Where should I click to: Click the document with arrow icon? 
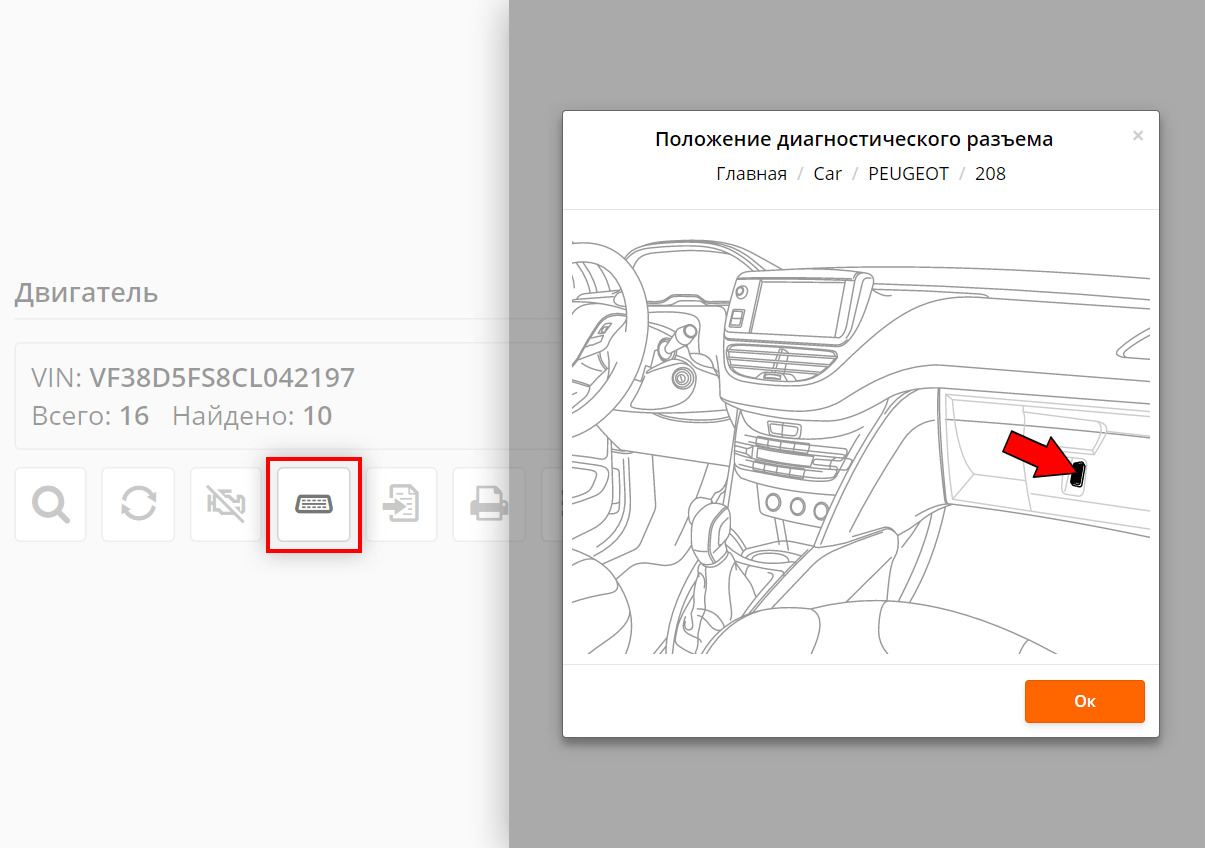point(401,505)
